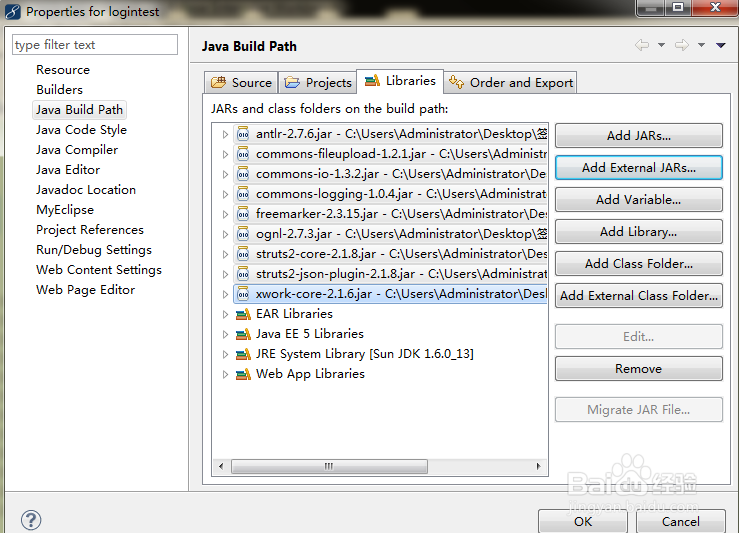Expand the xwork-core-2.1.6.jar entry
Screen dimensions: 739x533
[x=225, y=295]
